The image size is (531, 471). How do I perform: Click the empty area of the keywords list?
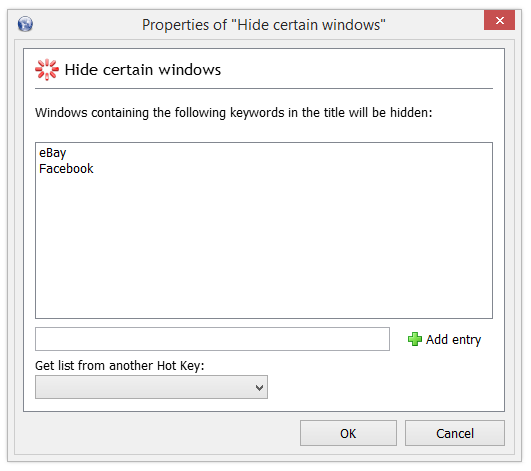[x=264, y=247]
